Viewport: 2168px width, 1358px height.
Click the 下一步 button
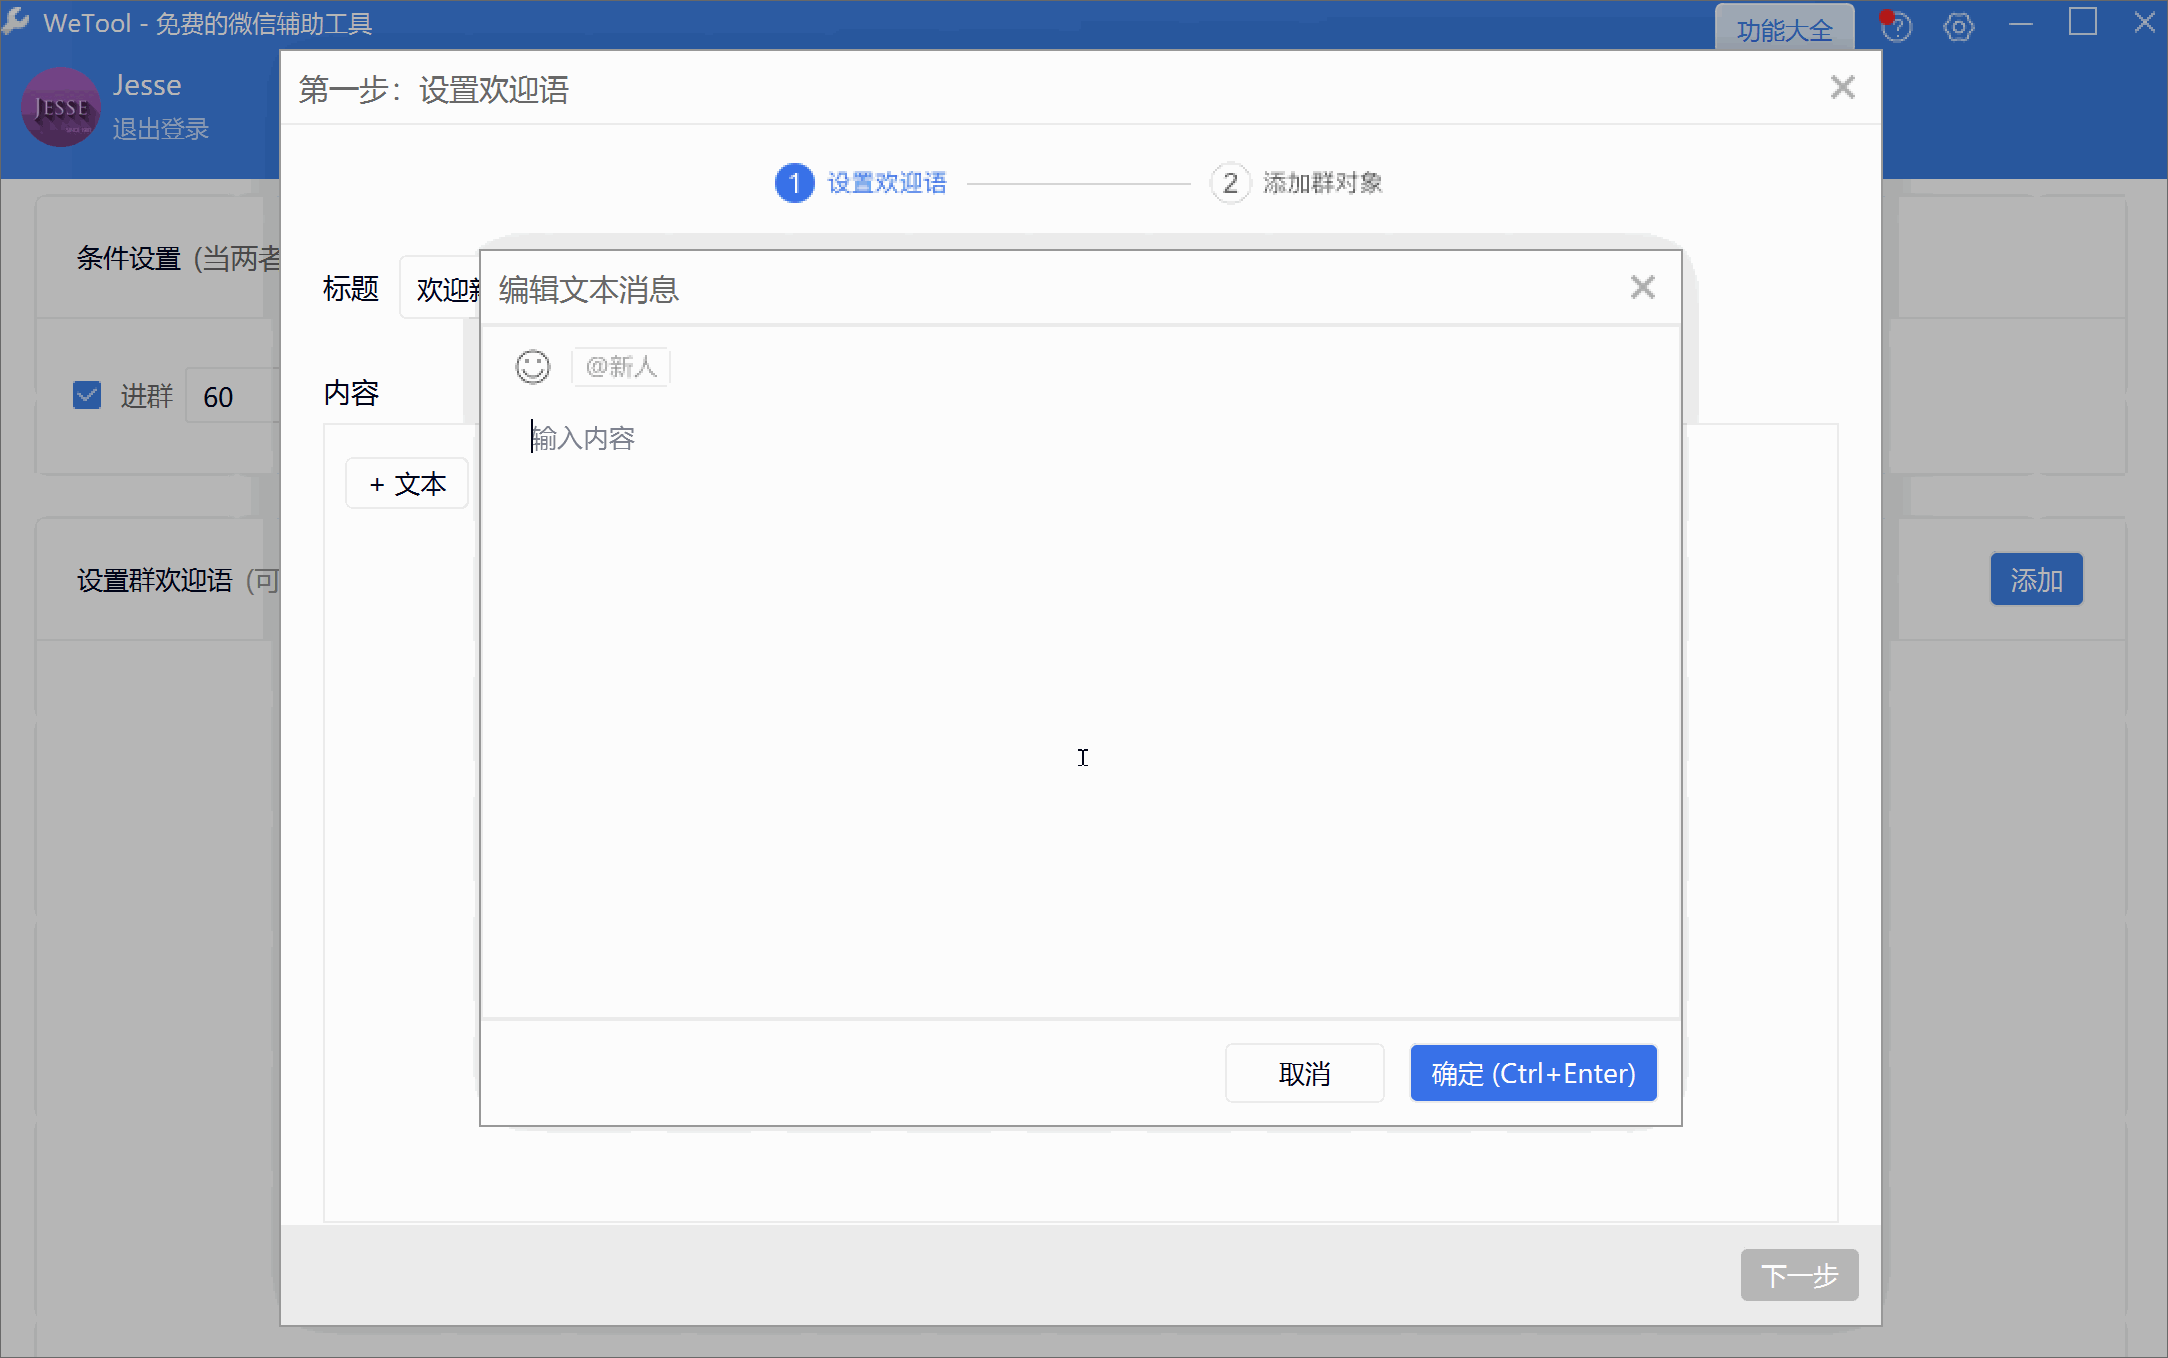(1798, 1275)
